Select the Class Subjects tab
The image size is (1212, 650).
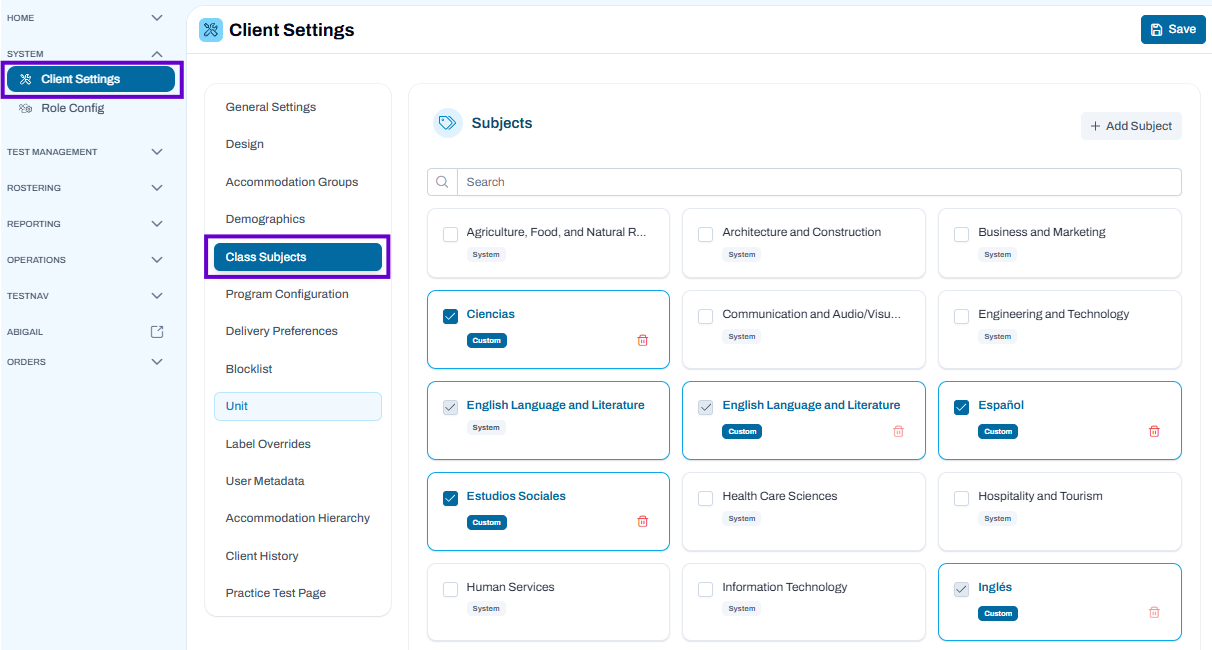click(x=298, y=257)
